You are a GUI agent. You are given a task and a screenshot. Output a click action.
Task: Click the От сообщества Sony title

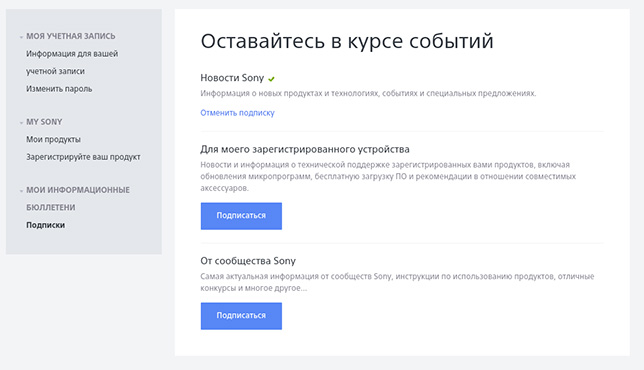point(248,261)
